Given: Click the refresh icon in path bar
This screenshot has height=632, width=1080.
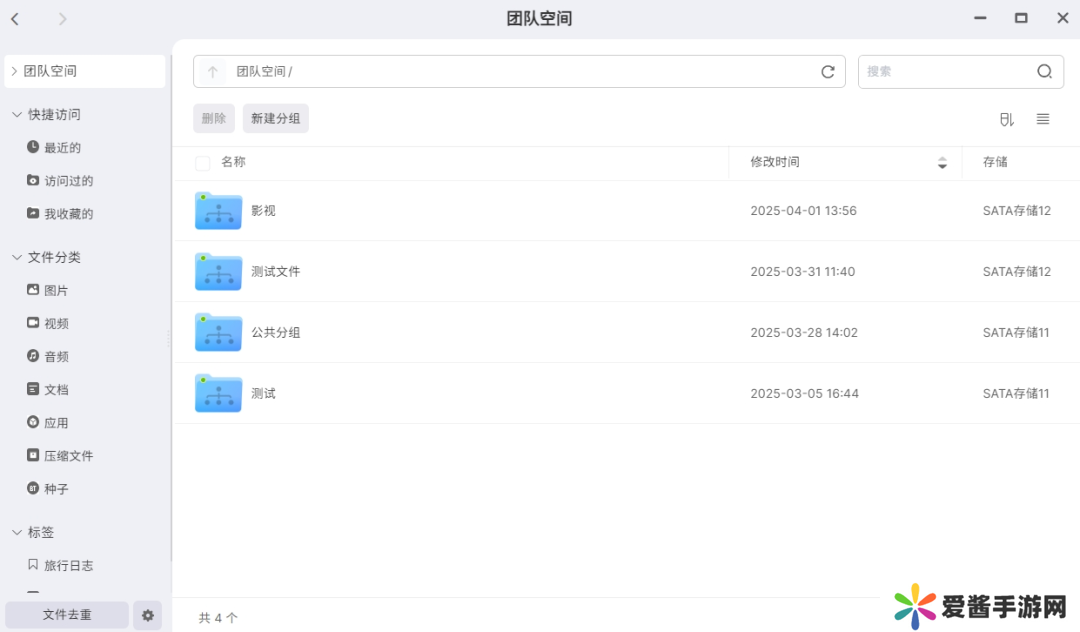Looking at the screenshot, I should (x=827, y=72).
